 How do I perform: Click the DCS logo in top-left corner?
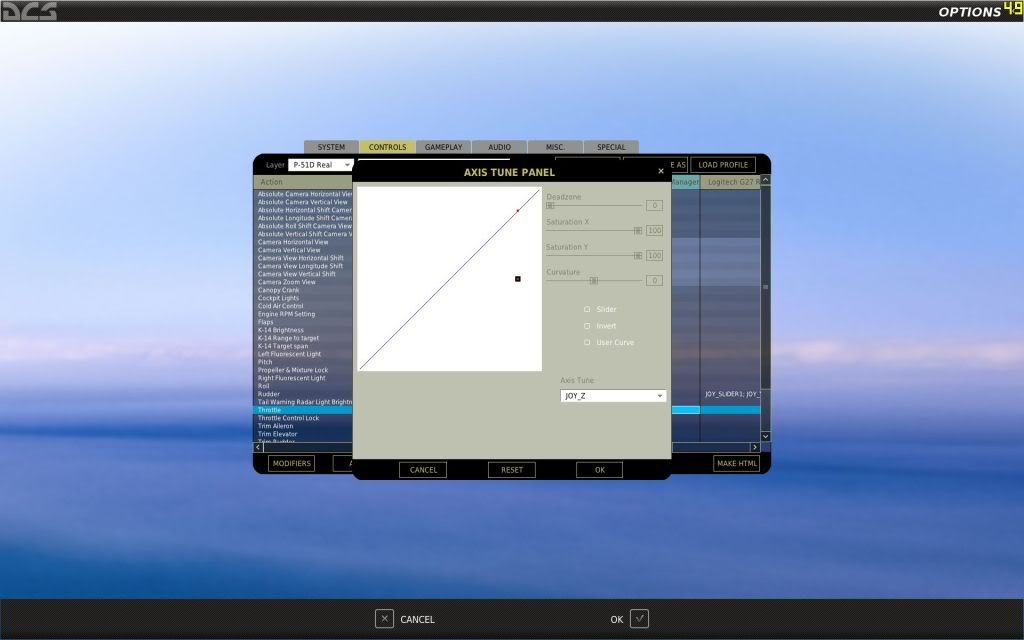pyautogui.click(x=29, y=11)
